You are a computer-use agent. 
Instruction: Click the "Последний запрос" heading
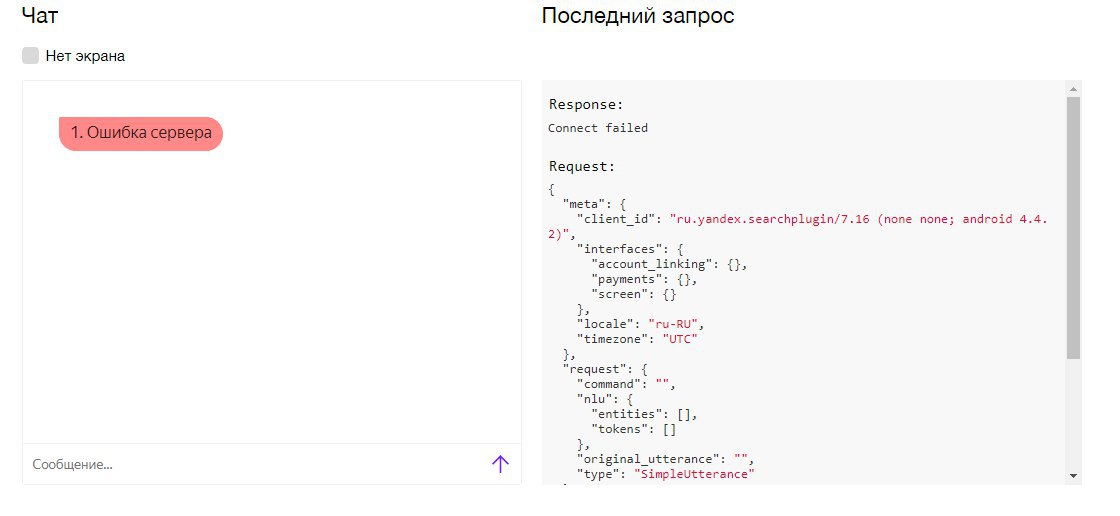tap(638, 16)
